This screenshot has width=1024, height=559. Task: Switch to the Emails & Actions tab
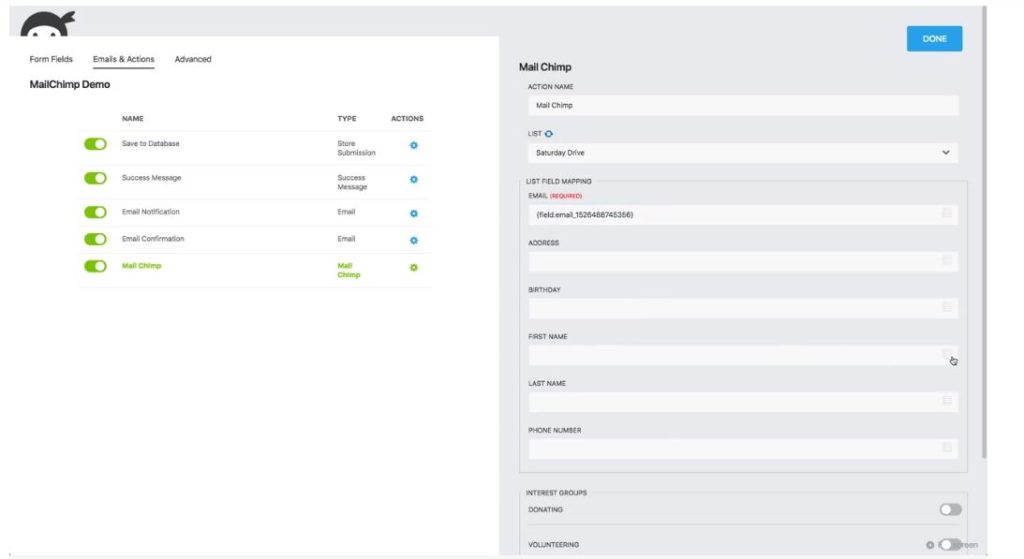point(123,59)
